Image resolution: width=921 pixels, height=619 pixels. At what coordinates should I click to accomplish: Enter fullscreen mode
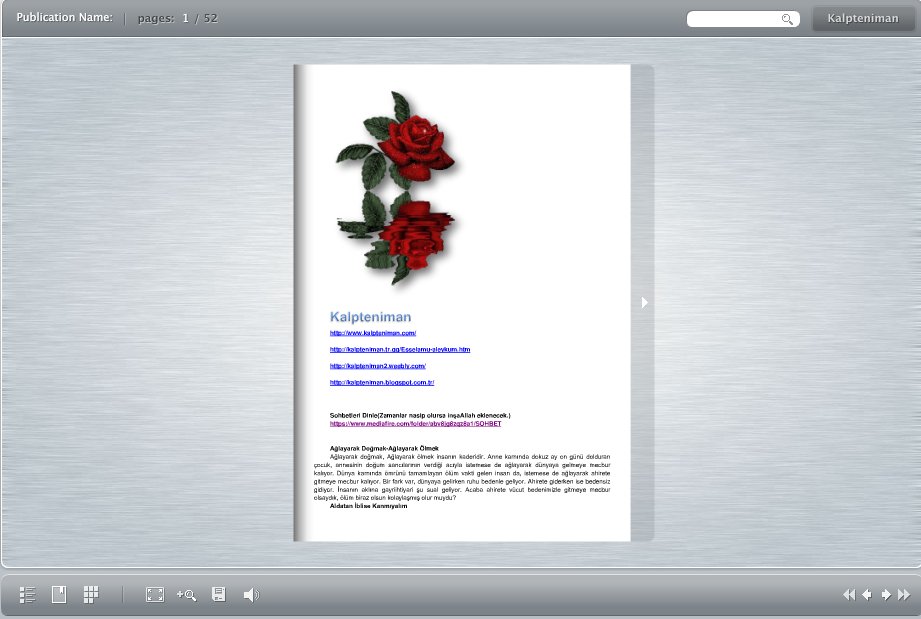click(x=155, y=595)
